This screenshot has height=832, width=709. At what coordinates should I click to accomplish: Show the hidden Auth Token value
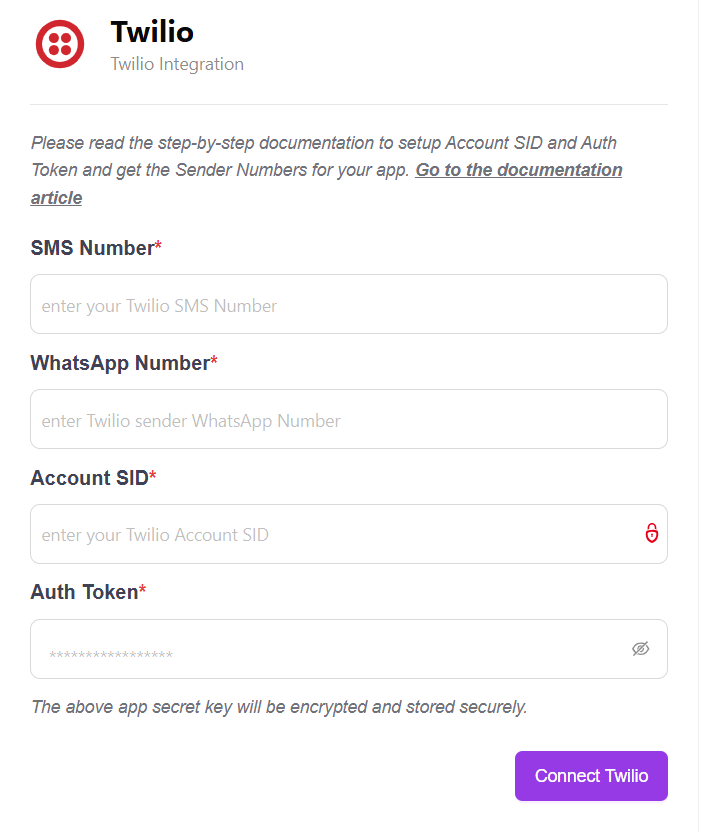pyautogui.click(x=641, y=649)
